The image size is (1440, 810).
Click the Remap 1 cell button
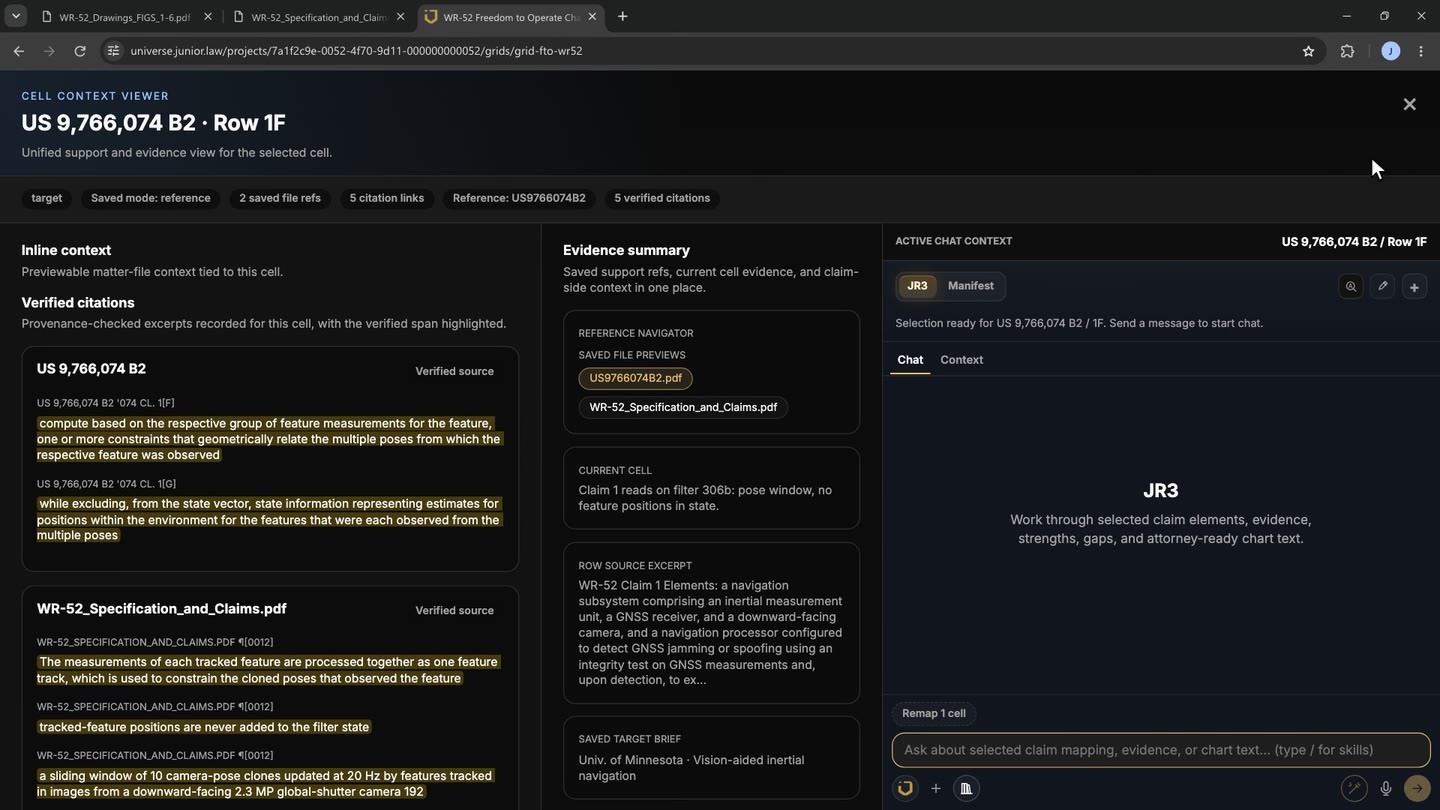[x=934, y=714]
